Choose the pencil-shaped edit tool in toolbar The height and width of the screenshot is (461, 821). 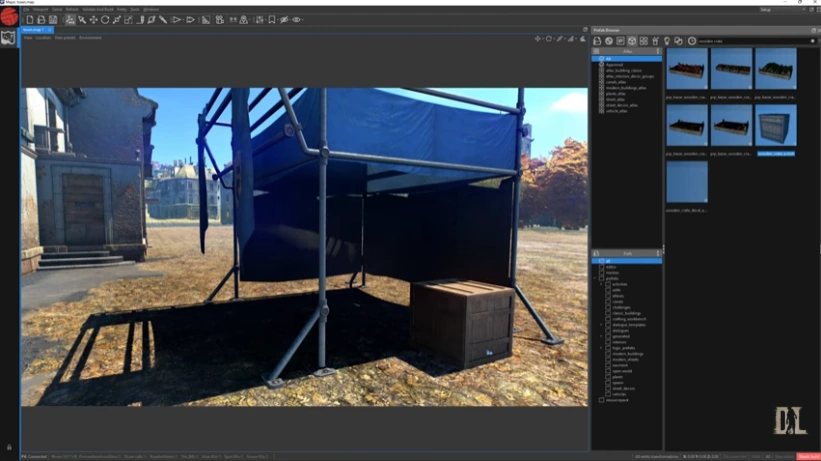click(163, 20)
